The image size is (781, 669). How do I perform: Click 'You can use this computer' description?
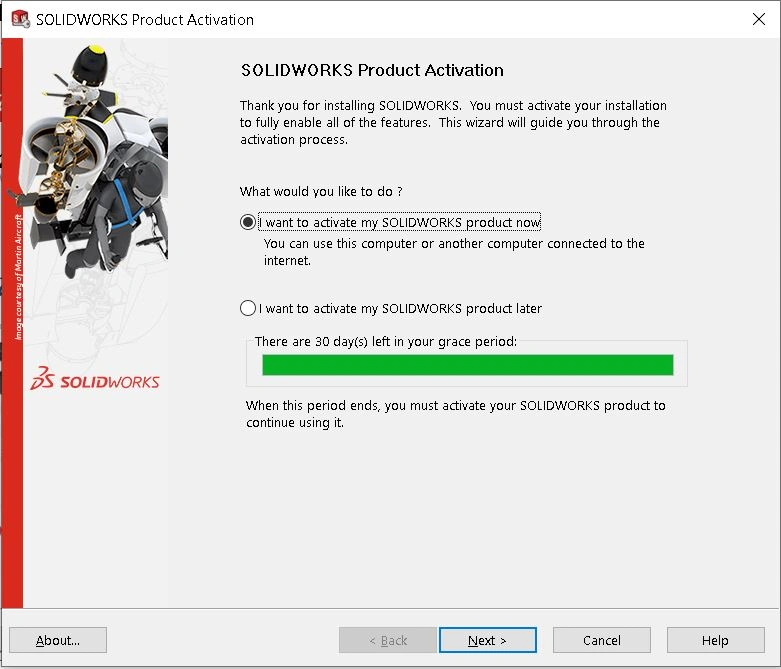pos(454,252)
